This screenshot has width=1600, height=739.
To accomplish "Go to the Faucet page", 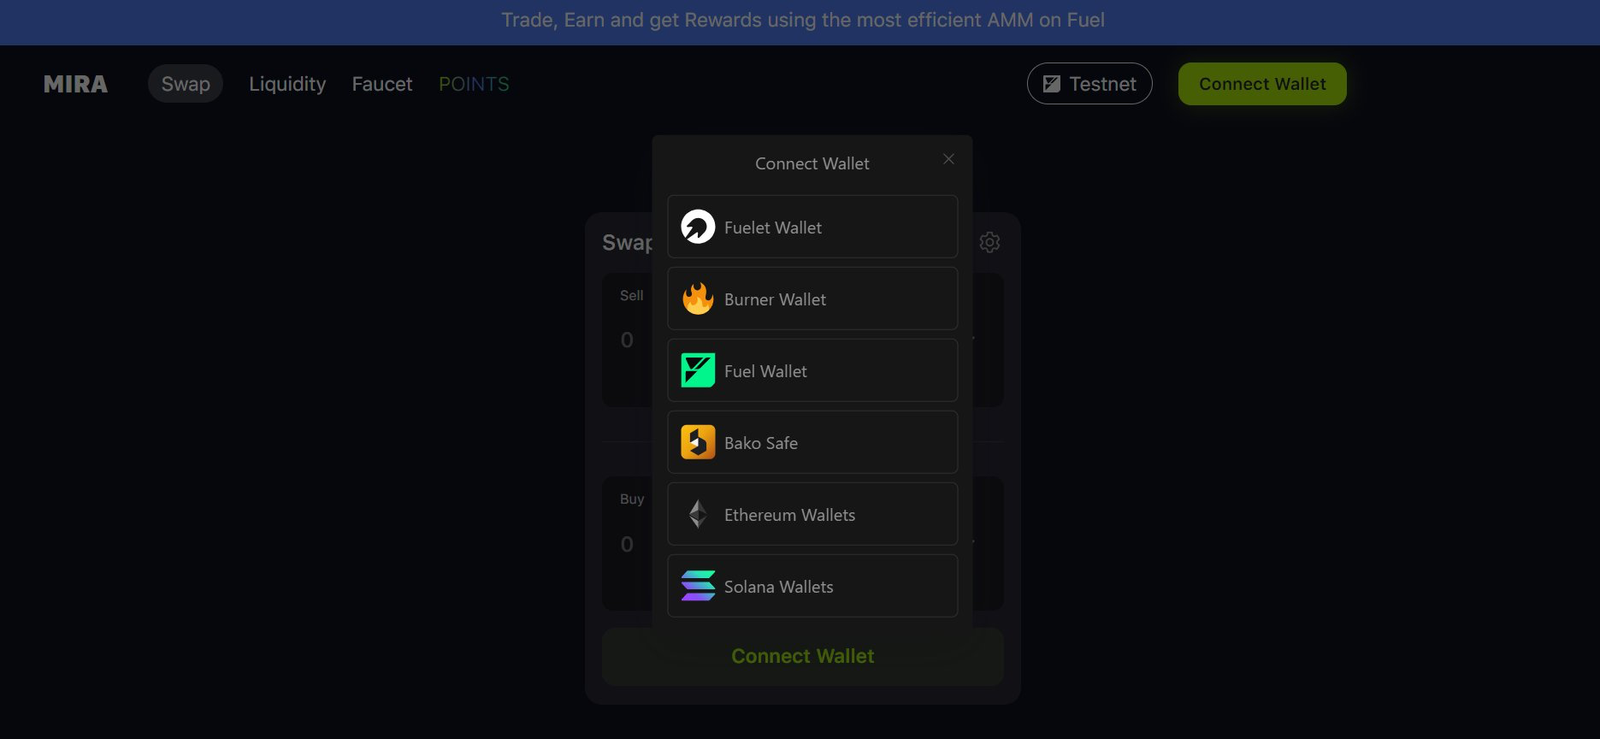I will tap(382, 84).
